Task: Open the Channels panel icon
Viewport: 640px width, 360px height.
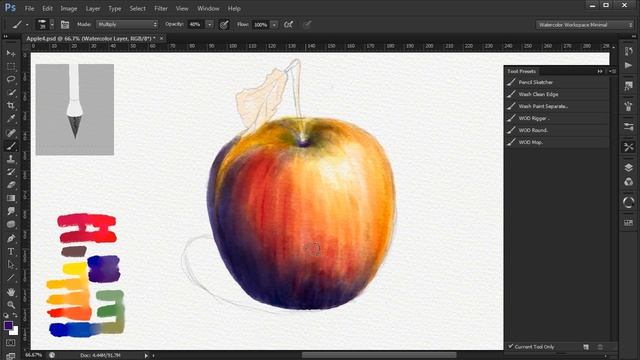Action: click(629, 182)
